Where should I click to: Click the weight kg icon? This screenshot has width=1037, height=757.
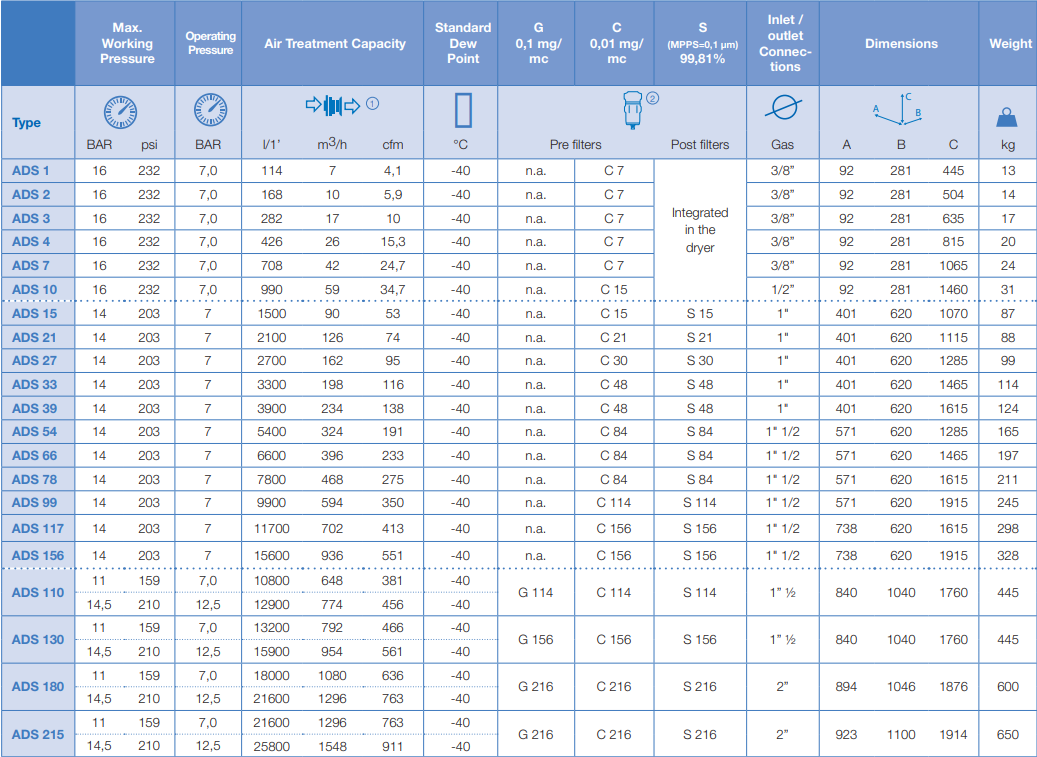1008,118
